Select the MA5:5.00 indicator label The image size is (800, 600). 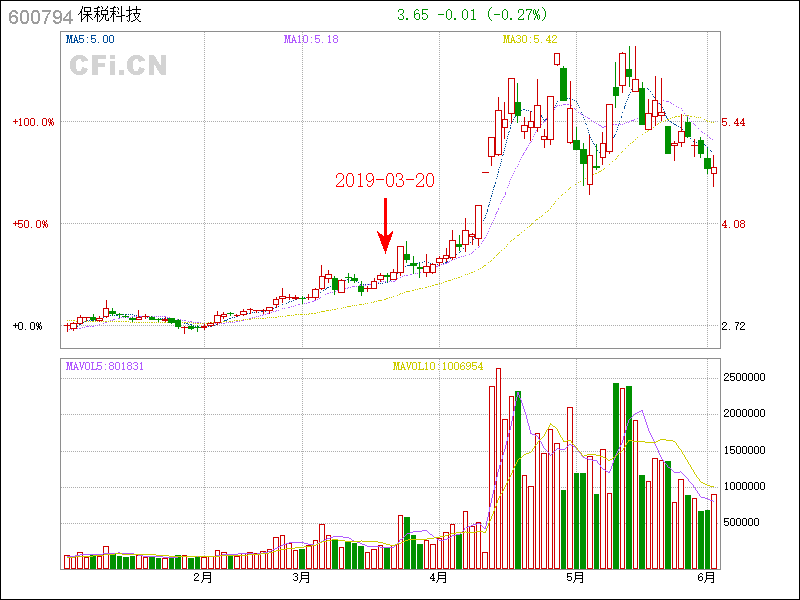coord(90,39)
